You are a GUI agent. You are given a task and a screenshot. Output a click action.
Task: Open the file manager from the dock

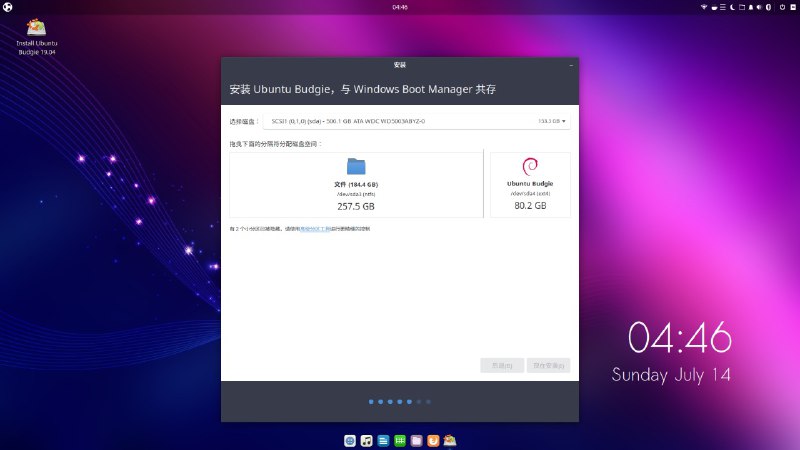click(x=416, y=441)
